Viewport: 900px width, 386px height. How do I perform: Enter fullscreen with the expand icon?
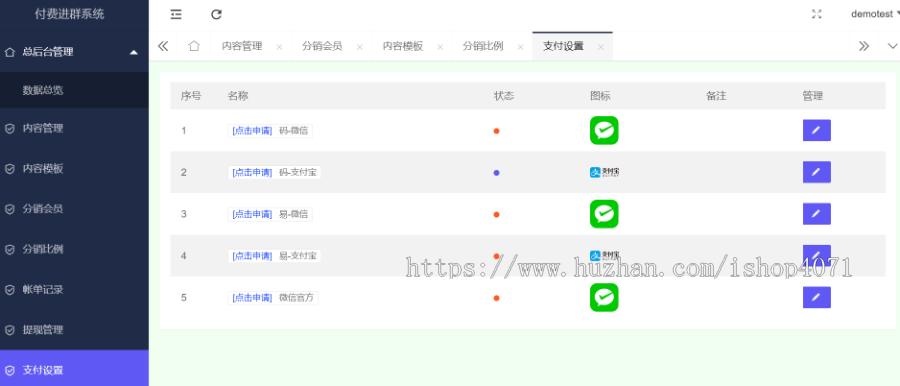tap(817, 14)
